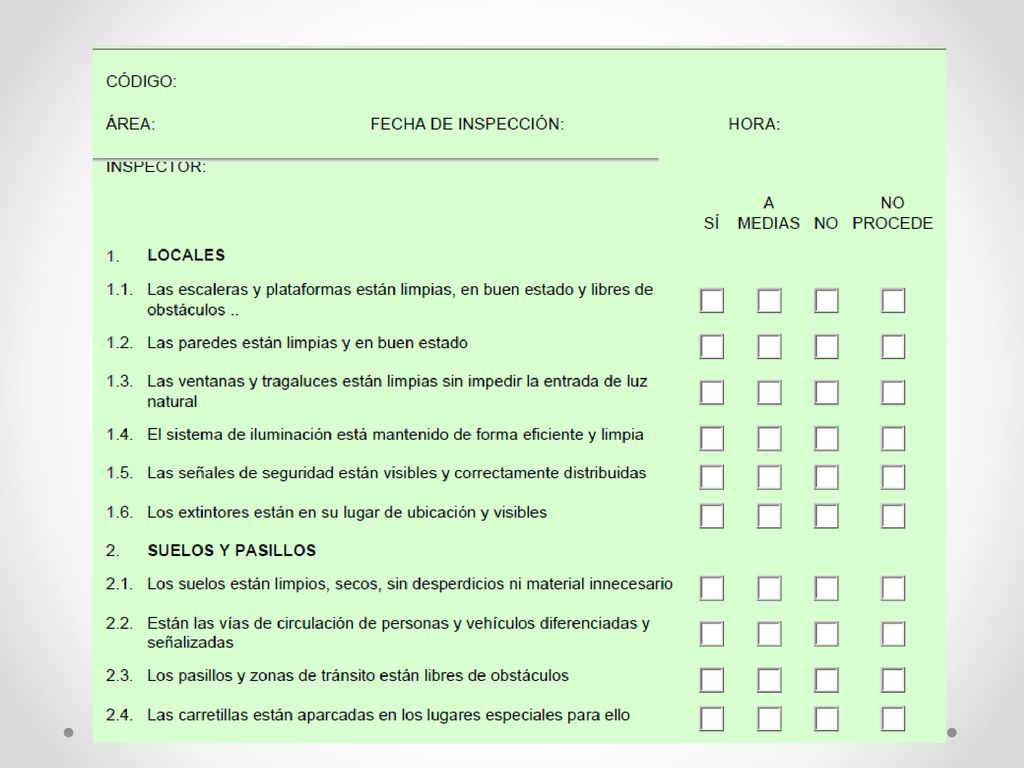Check NO PROCEDE for 1.5 señales de seguridad
The width and height of the screenshot is (1024, 768).
[893, 477]
